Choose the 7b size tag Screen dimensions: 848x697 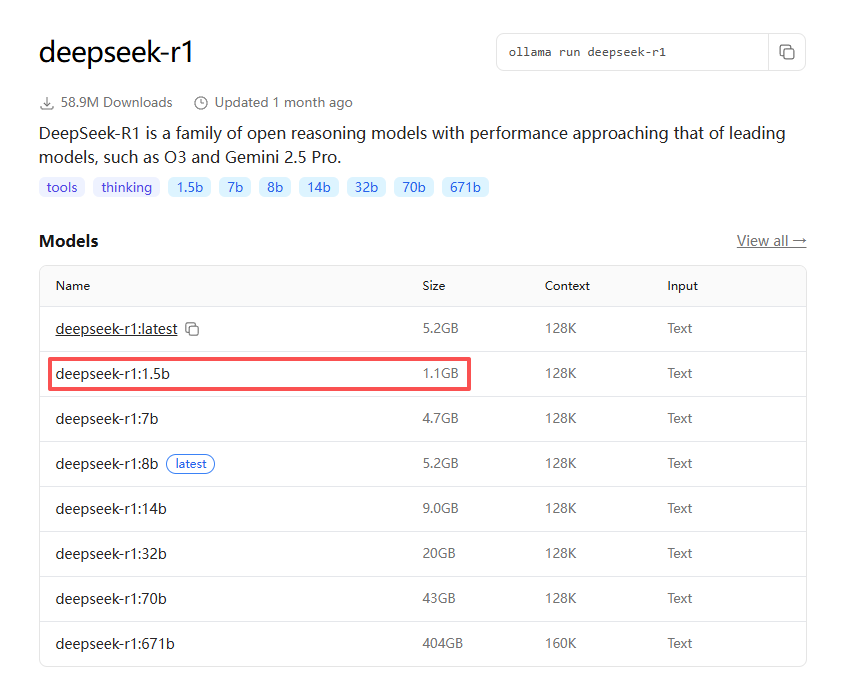click(235, 187)
